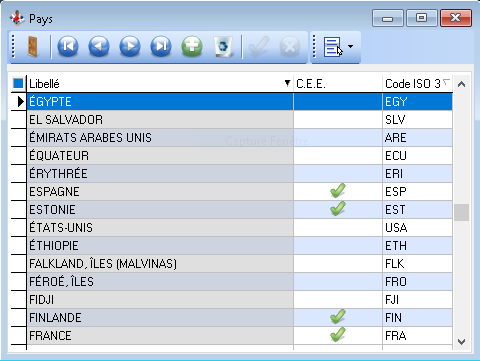This screenshot has width=480, height=361.
Task: Go to the first record
Action: click(x=68, y=46)
